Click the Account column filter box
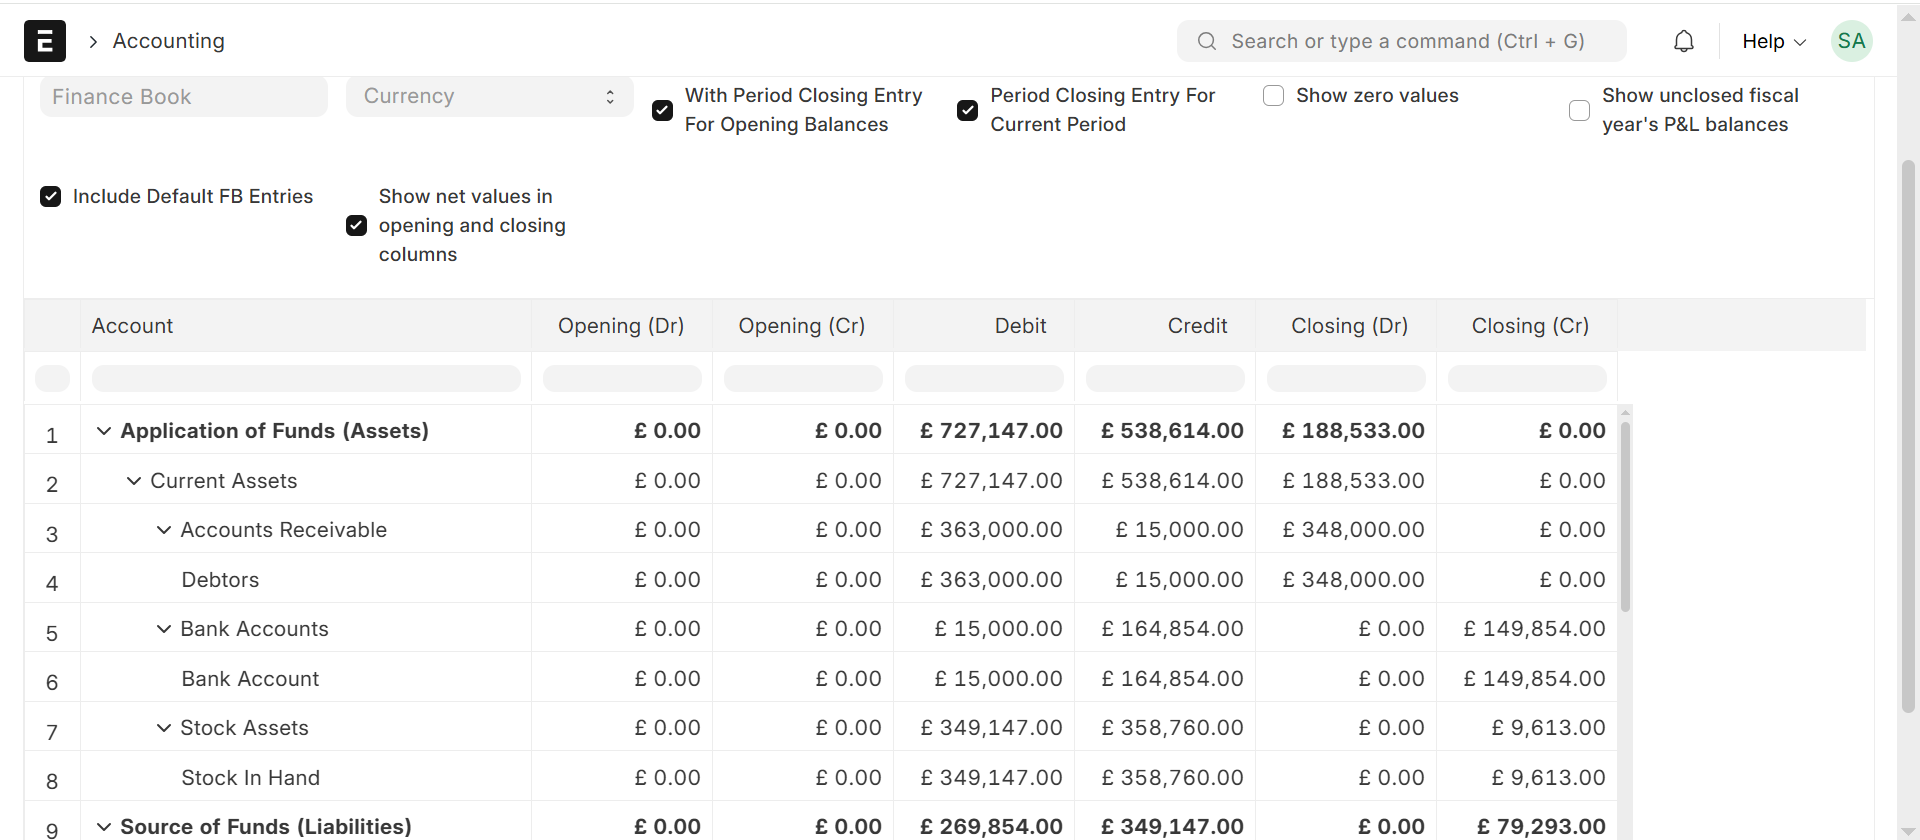The width and height of the screenshot is (1920, 840). coord(306,379)
